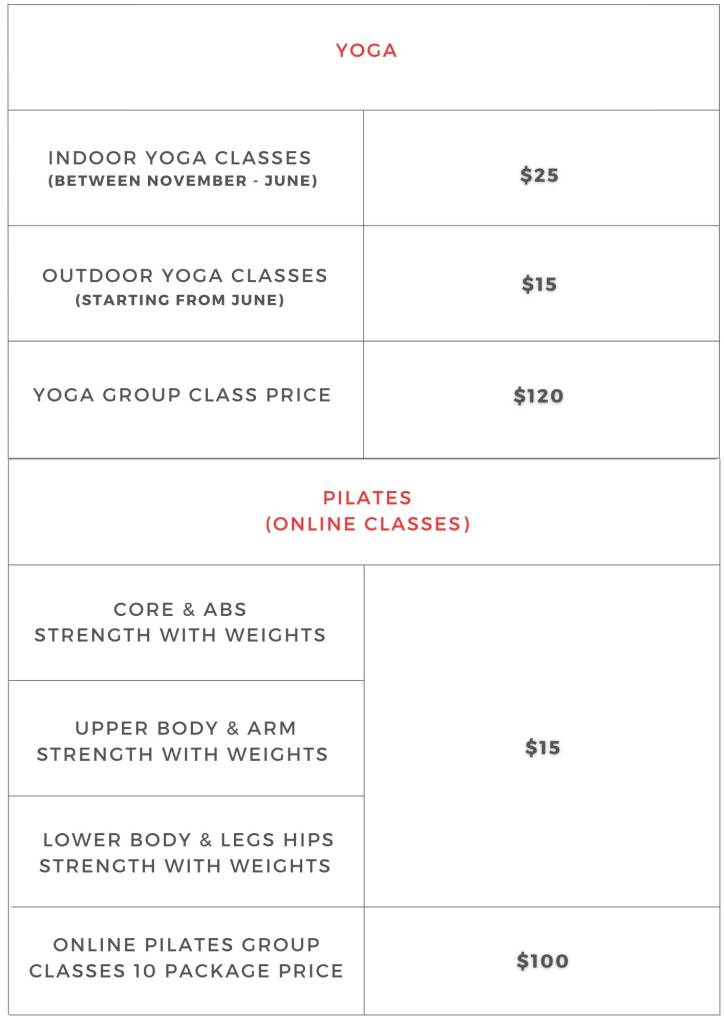Click Strength With Weights under Core & Abs
Image resolution: width=724 pixels, height=1024 pixels.
[180, 635]
